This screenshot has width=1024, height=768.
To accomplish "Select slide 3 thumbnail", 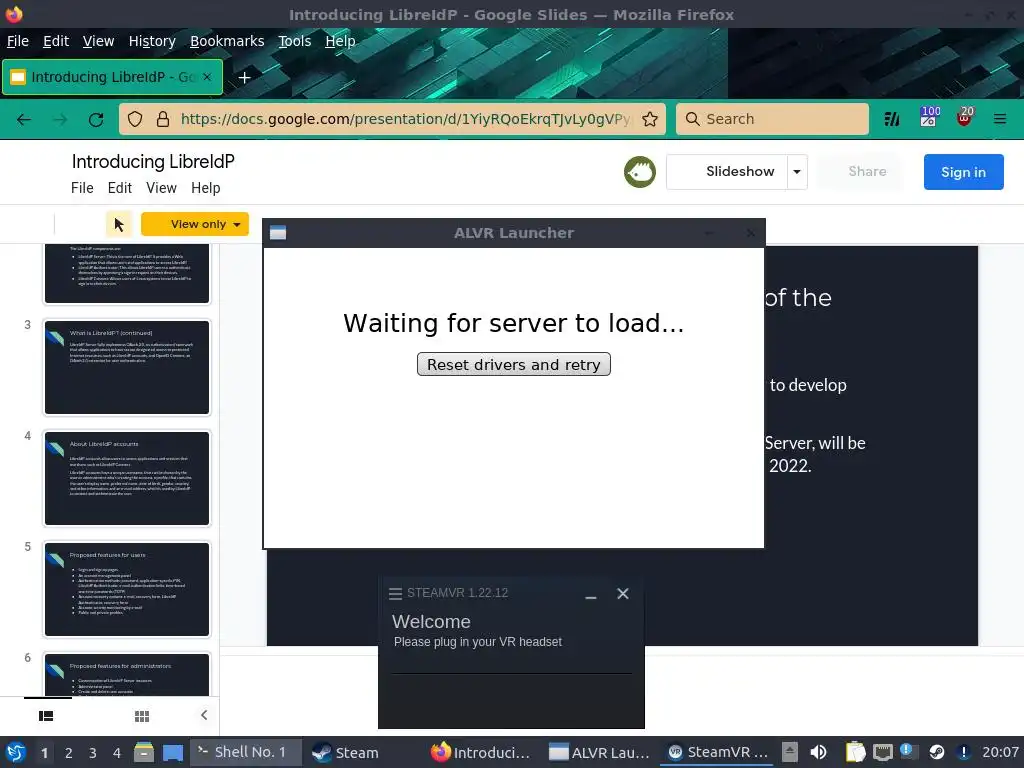I will coord(127,368).
